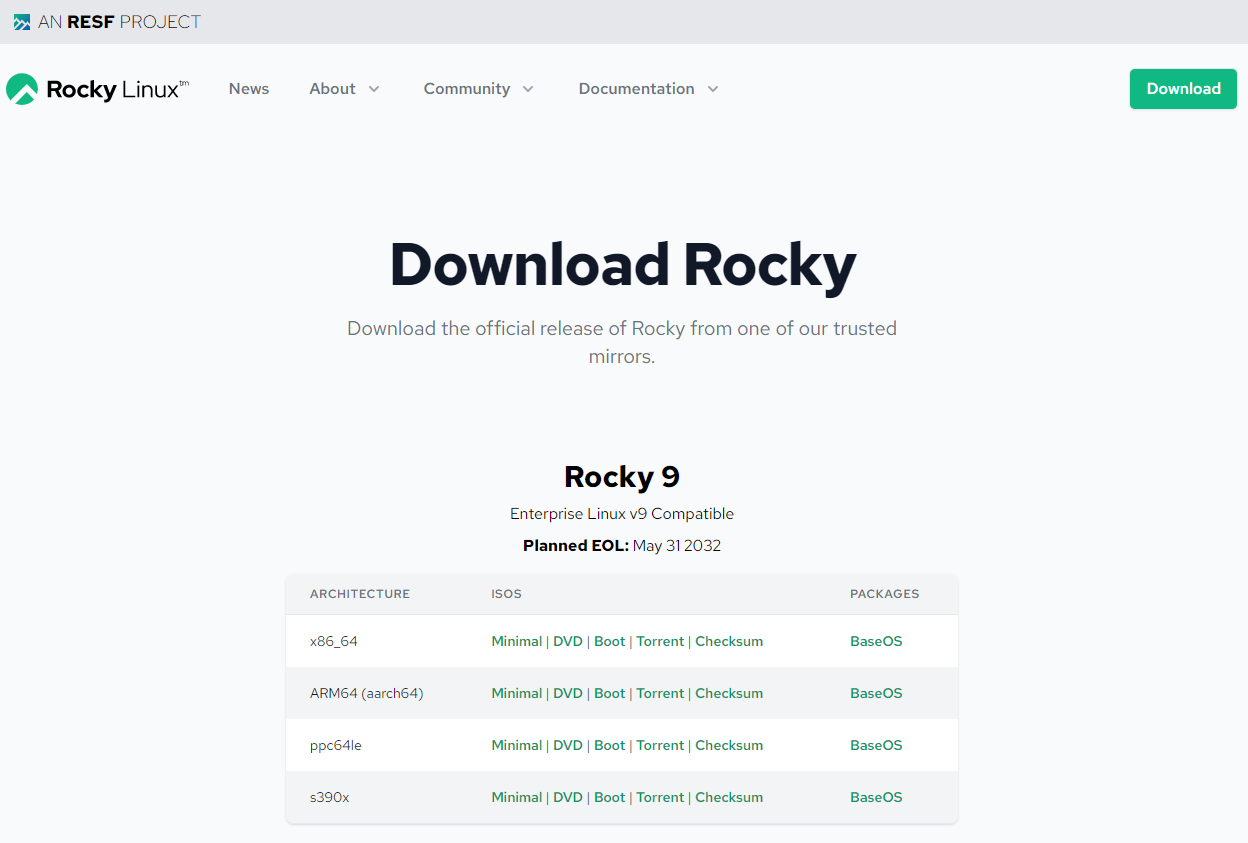Click the RESF project icon in top bar
This screenshot has height=843, width=1248.
(19, 20)
